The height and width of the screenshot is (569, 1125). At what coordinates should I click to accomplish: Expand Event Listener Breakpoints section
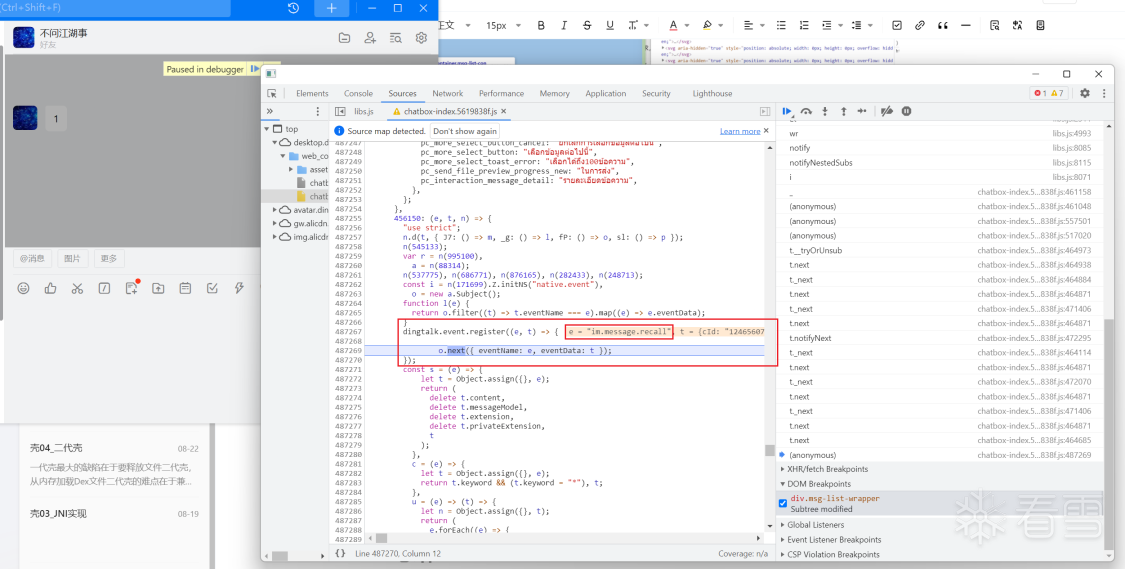pyautogui.click(x=833, y=540)
